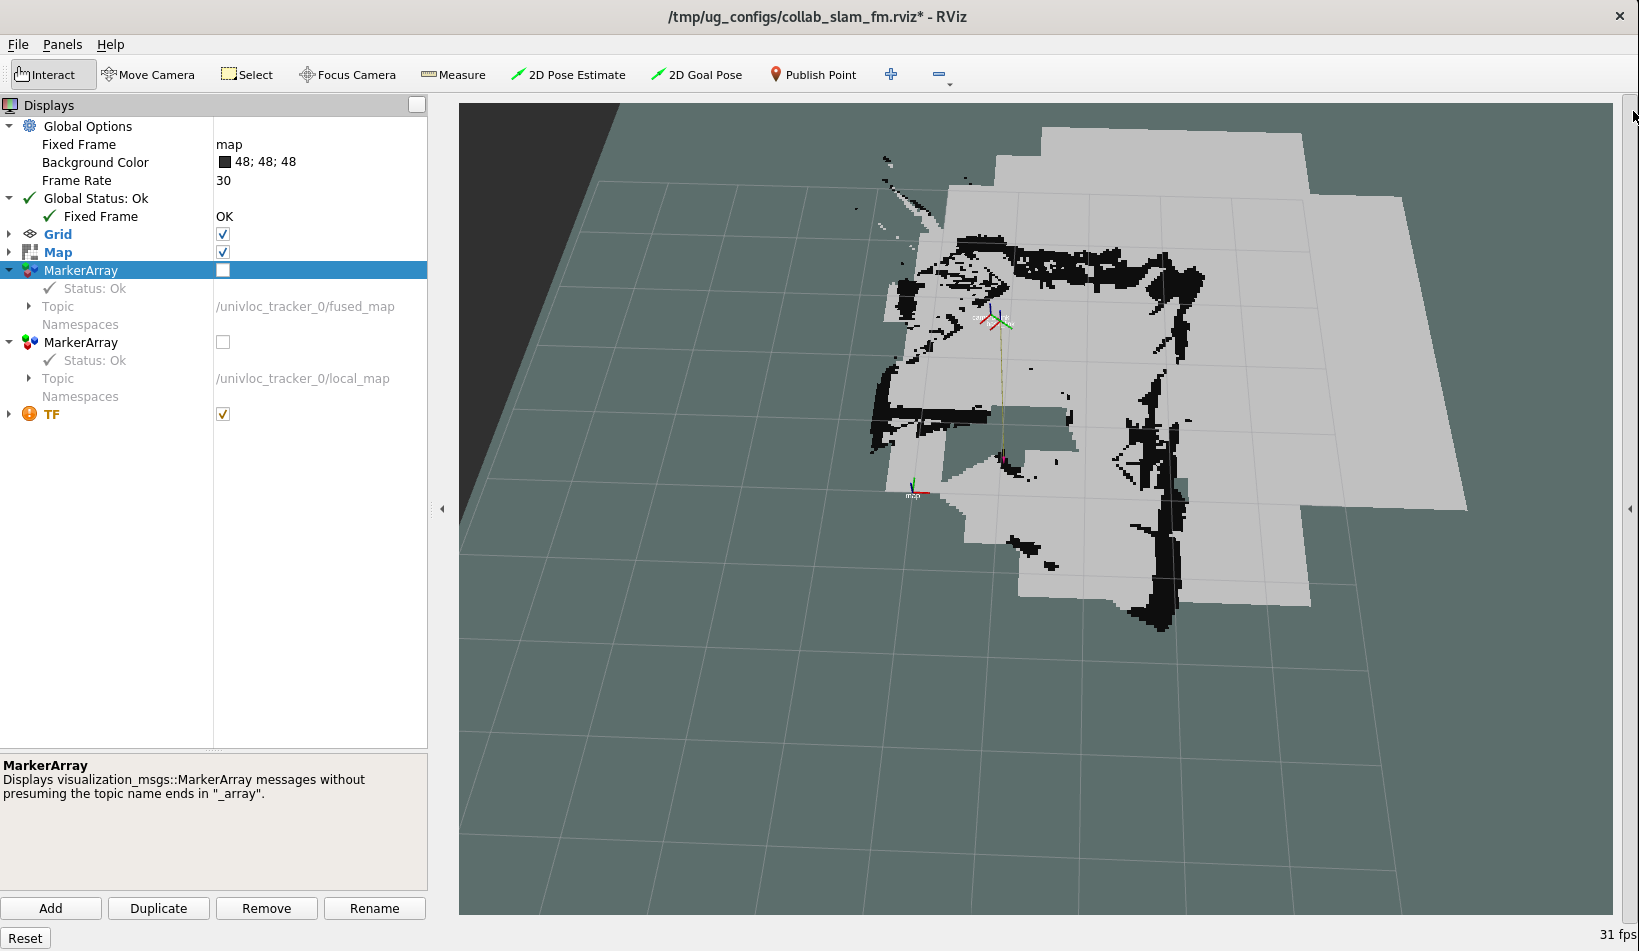The image size is (1639, 951).
Task: Toggle the TF display checkbox
Action: 223,415
